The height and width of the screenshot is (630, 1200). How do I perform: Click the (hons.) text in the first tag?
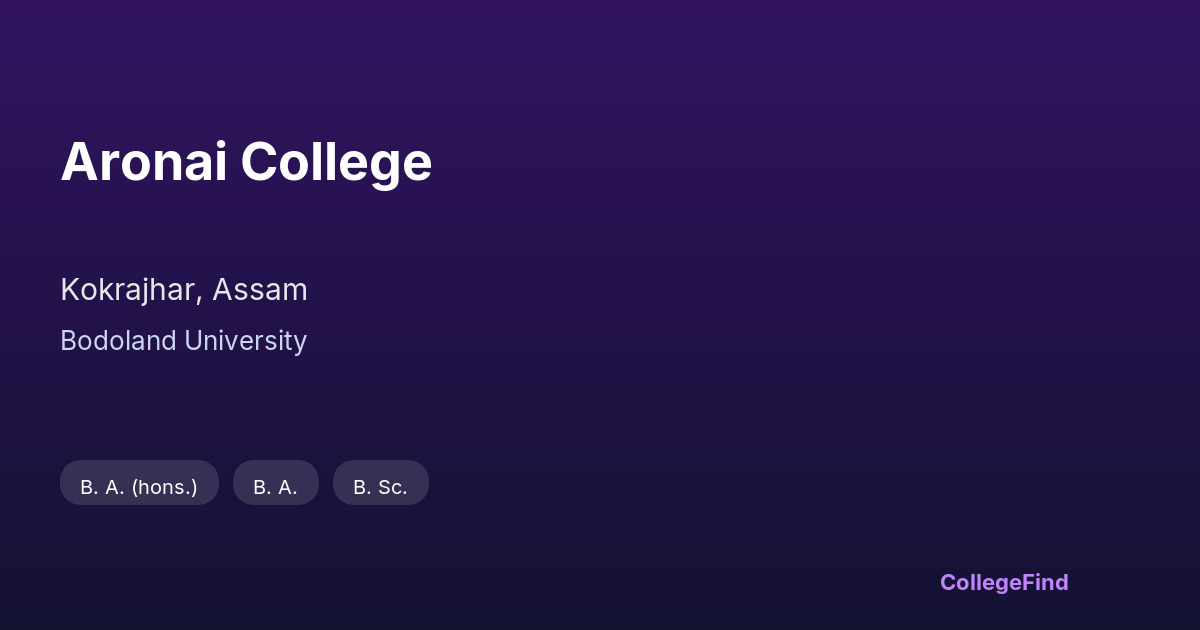tap(165, 487)
